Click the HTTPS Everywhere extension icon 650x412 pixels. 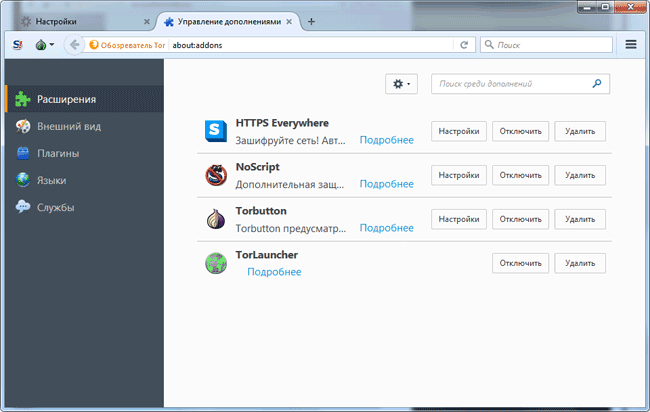click(216, 131)
